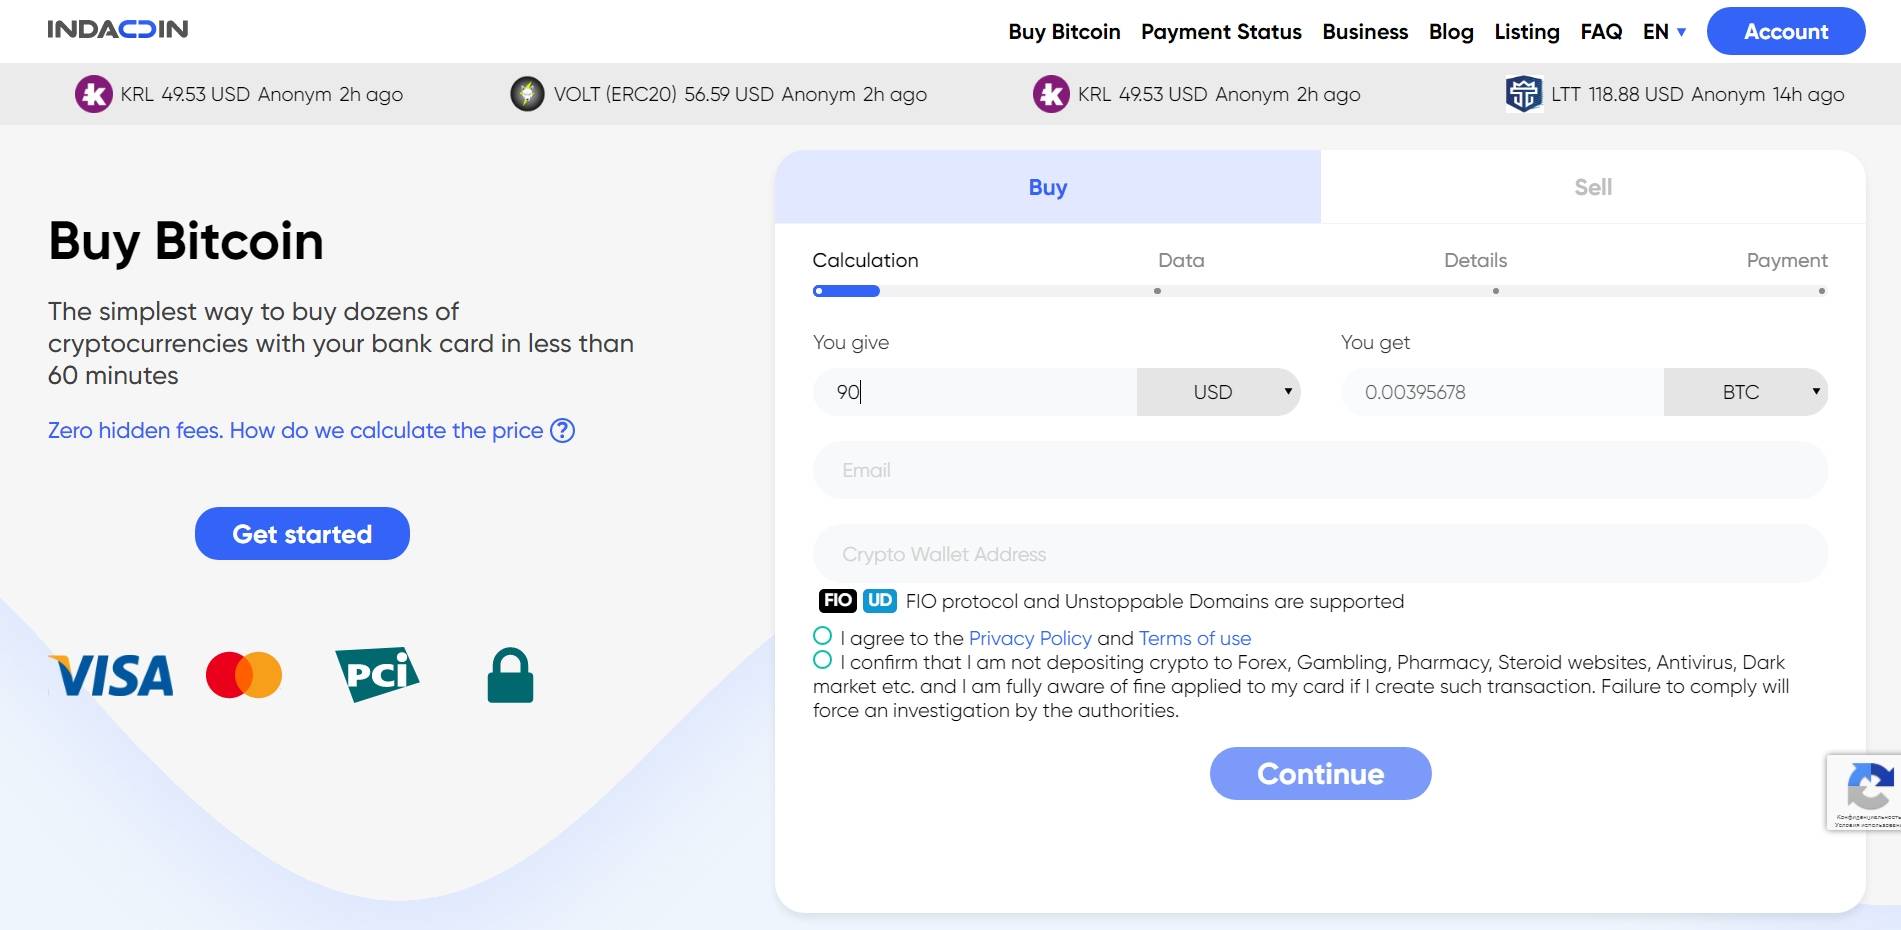Image resolution: width=1901 pixels, height=930 pixels.
Task: Click the Details step label
Action: click(1475, 260)
